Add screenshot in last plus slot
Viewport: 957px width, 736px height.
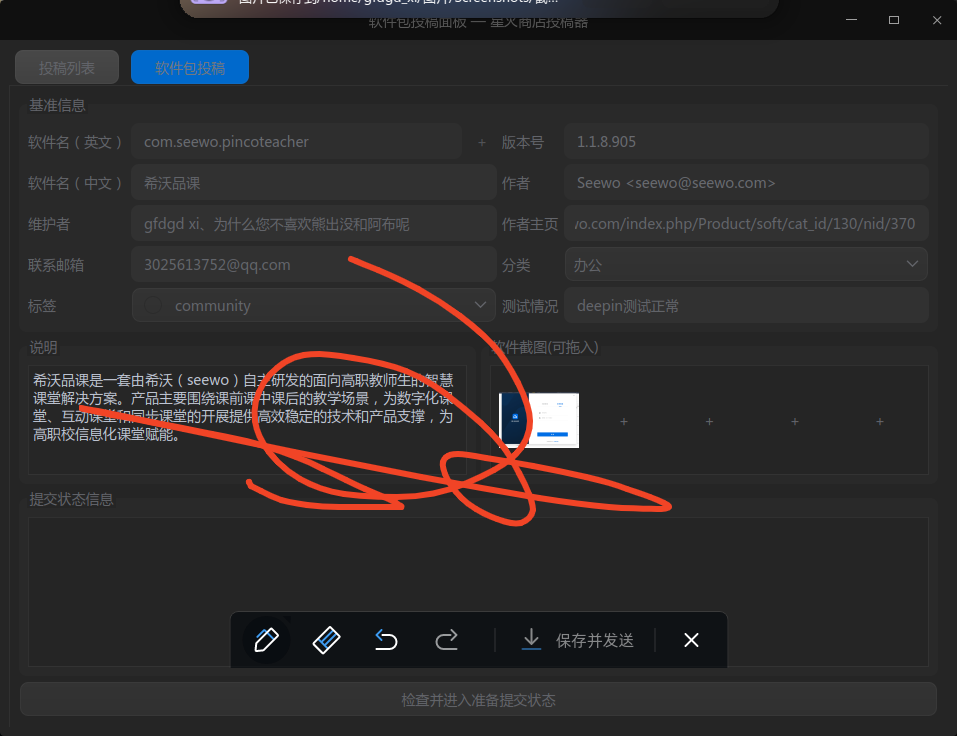pyautogui.click(x=880, y=422)
